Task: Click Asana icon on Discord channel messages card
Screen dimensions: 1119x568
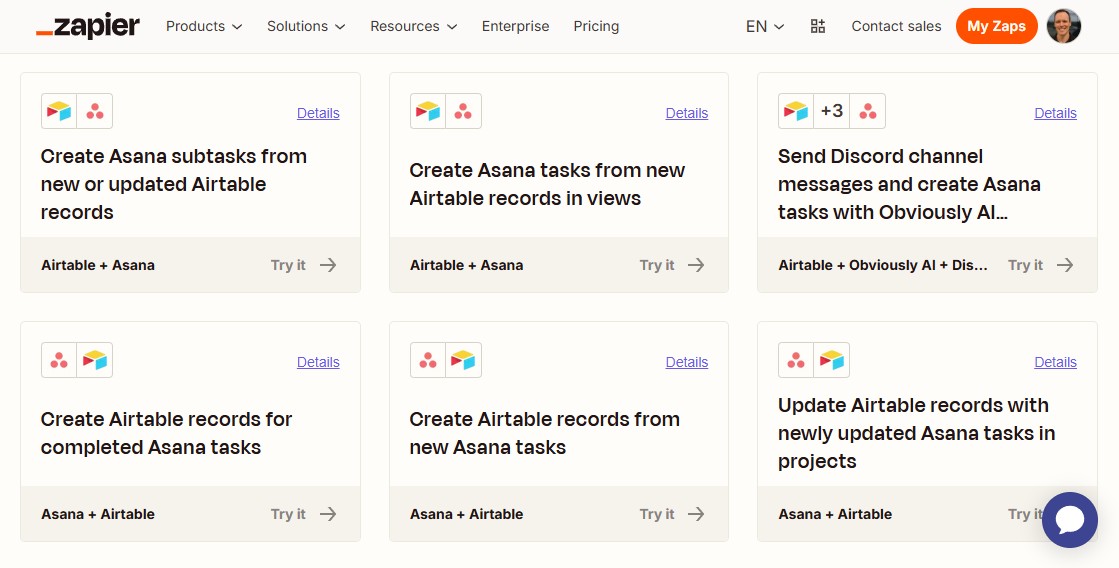Action: point(868,111)
